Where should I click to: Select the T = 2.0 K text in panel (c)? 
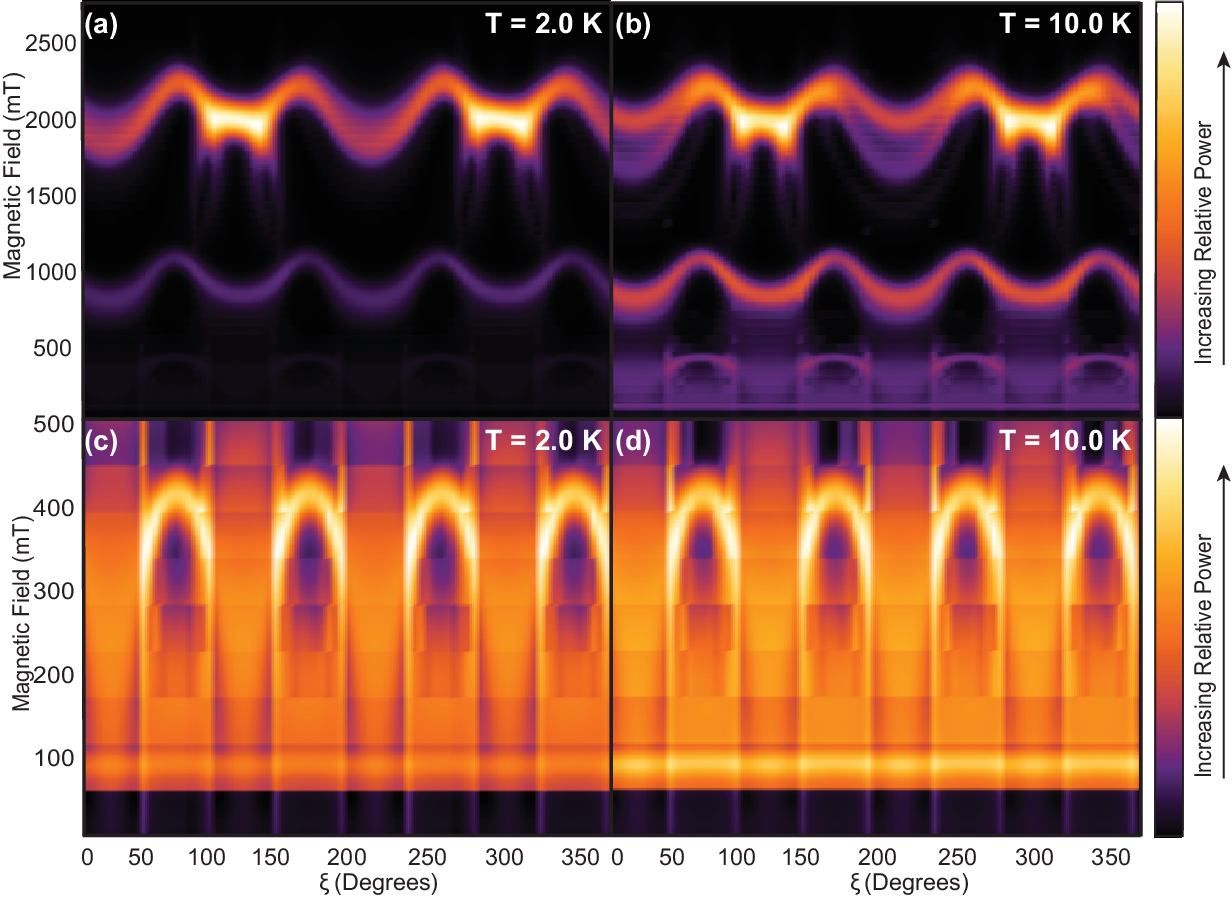point(544,442)
